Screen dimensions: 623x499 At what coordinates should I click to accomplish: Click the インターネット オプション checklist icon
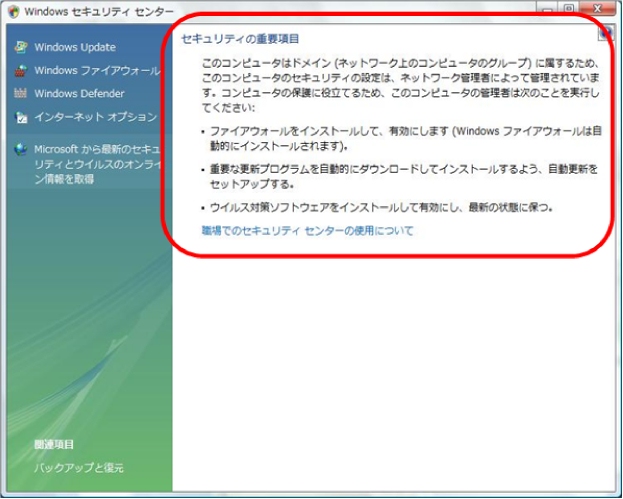tap(21, 117)
